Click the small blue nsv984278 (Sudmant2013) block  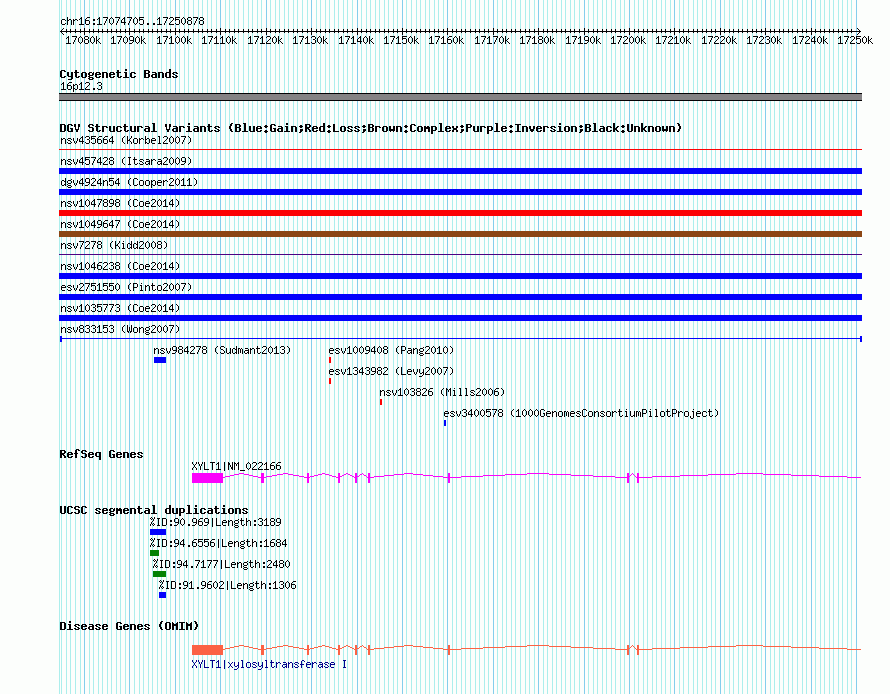point(160,360)
